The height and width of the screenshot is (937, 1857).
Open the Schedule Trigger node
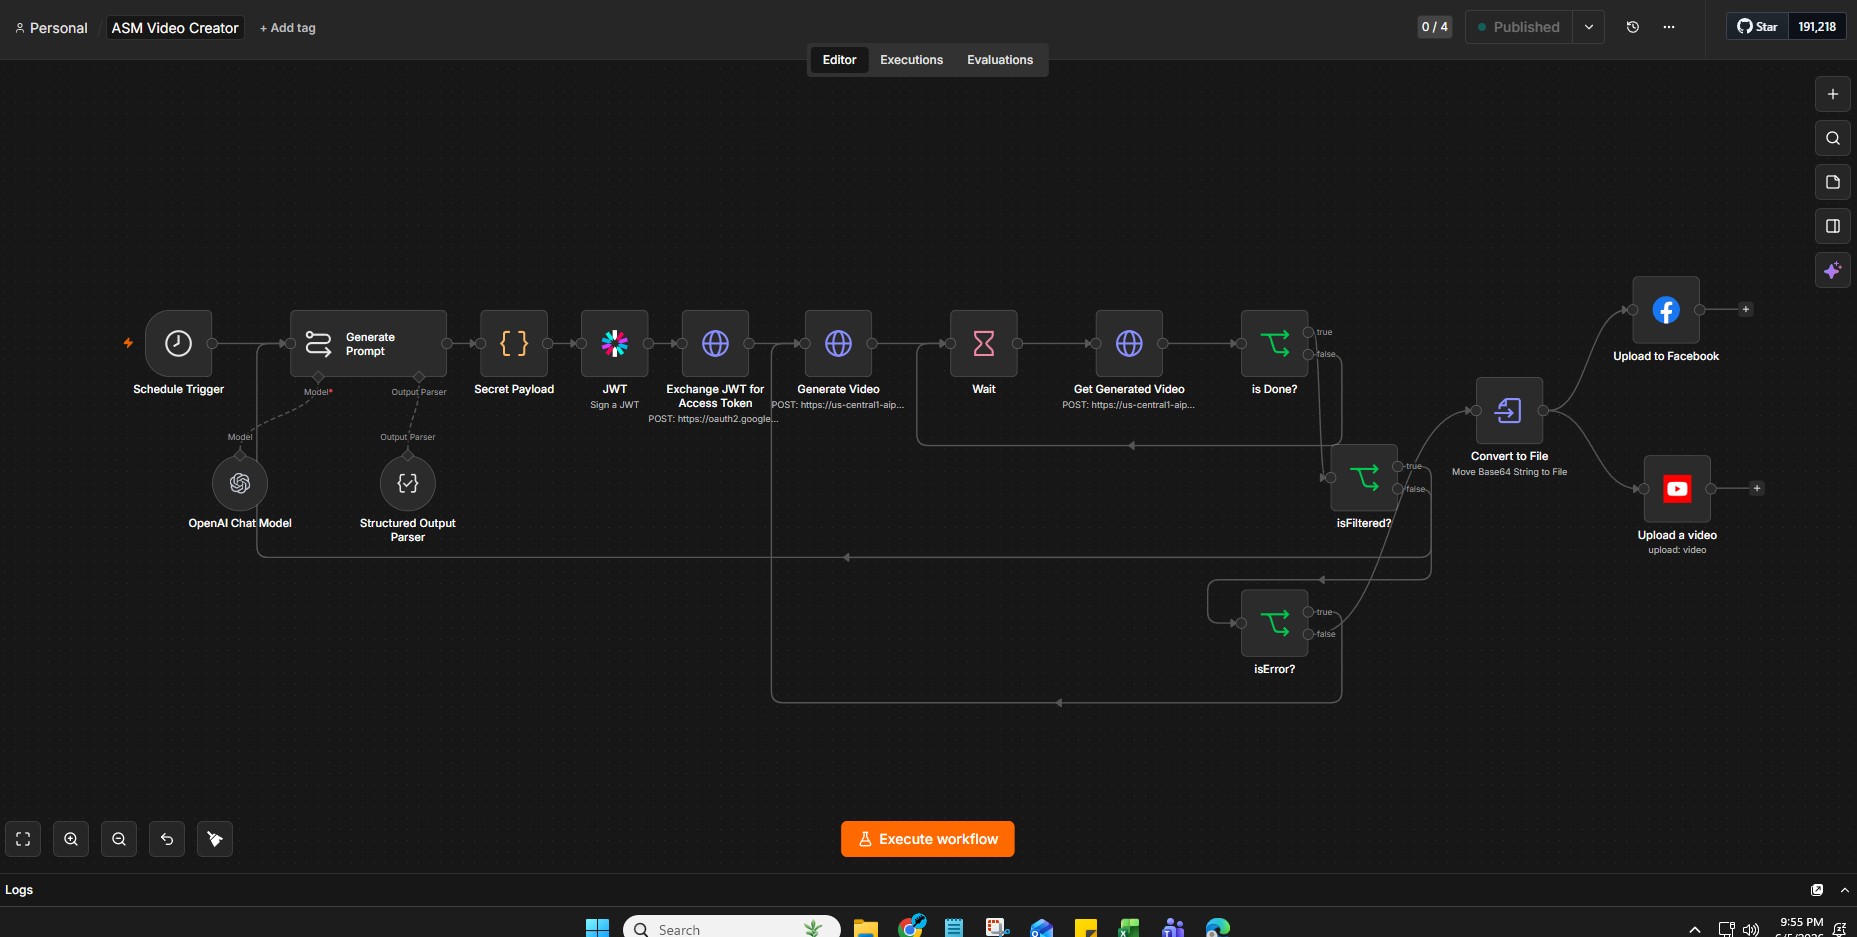tap(178, 343)
